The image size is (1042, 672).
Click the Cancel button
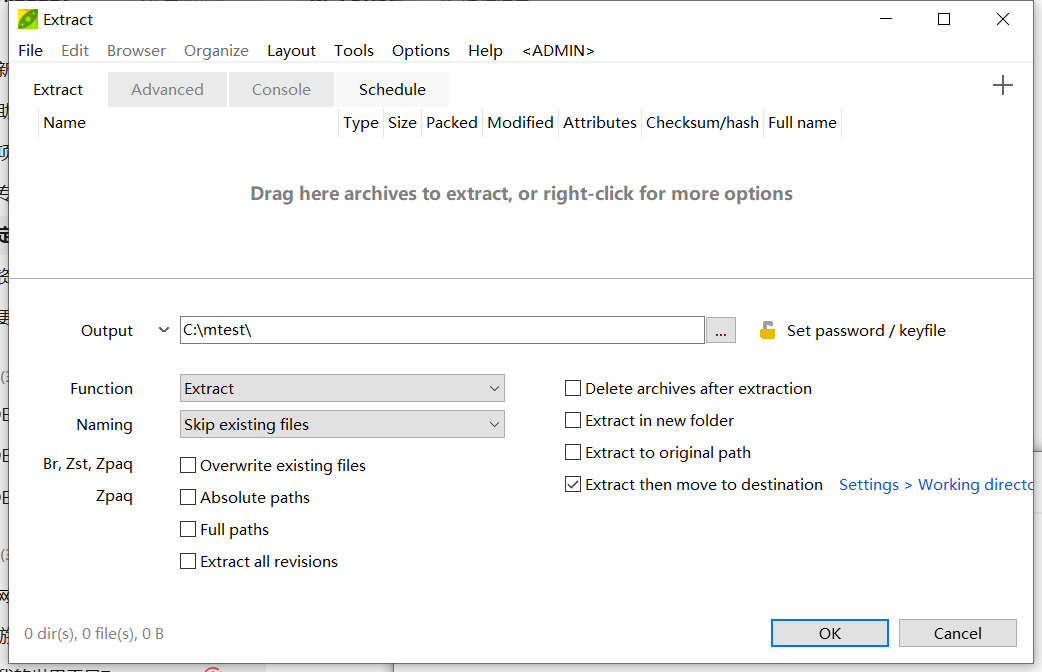tap(958, 633)
